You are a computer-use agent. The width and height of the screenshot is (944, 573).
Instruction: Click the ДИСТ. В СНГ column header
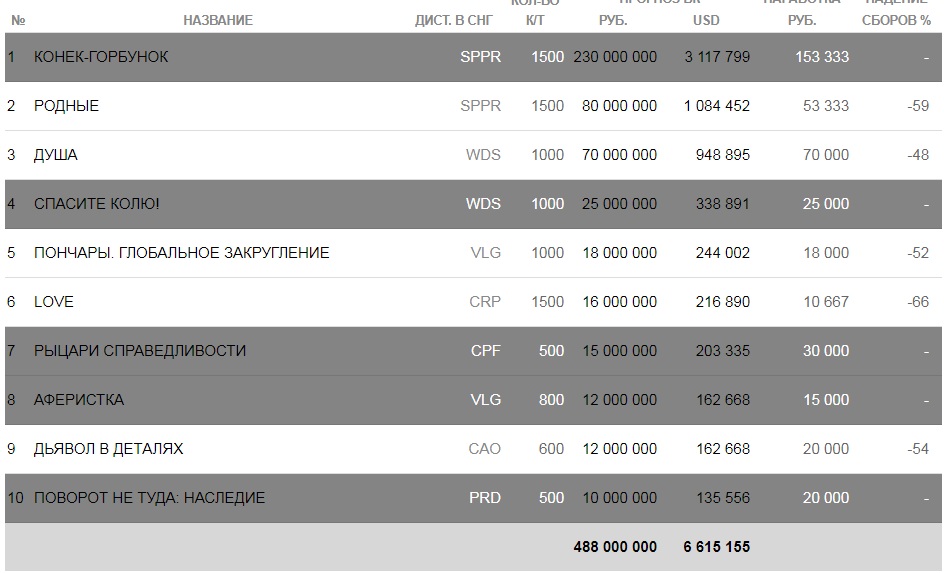453,20
